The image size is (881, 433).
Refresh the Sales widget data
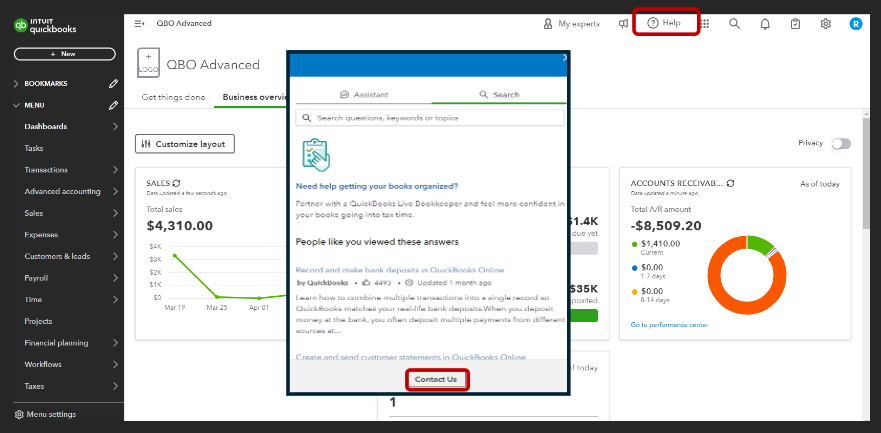(176, 183)
